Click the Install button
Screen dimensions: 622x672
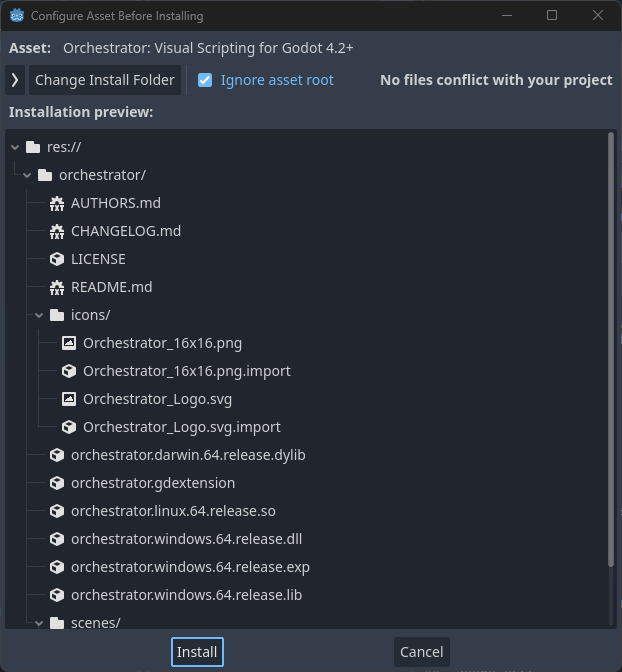tap(197, 652)
